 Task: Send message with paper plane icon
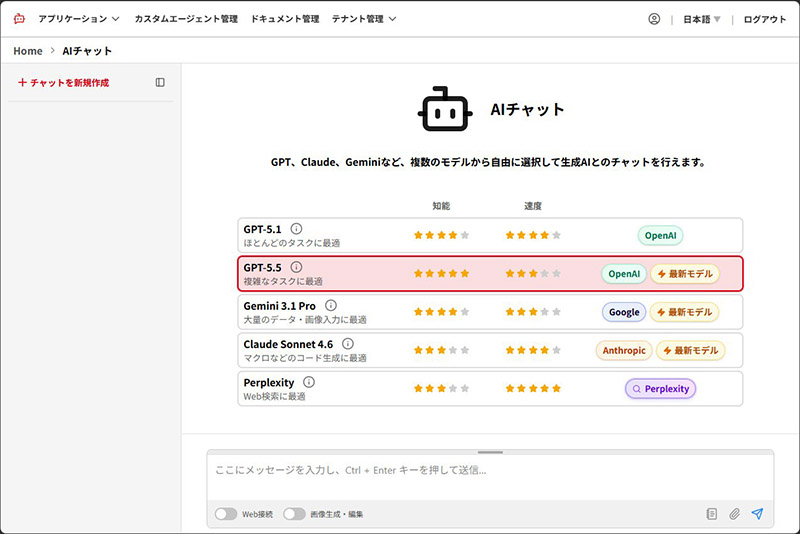pyautogui.click(x=757, y=514)
